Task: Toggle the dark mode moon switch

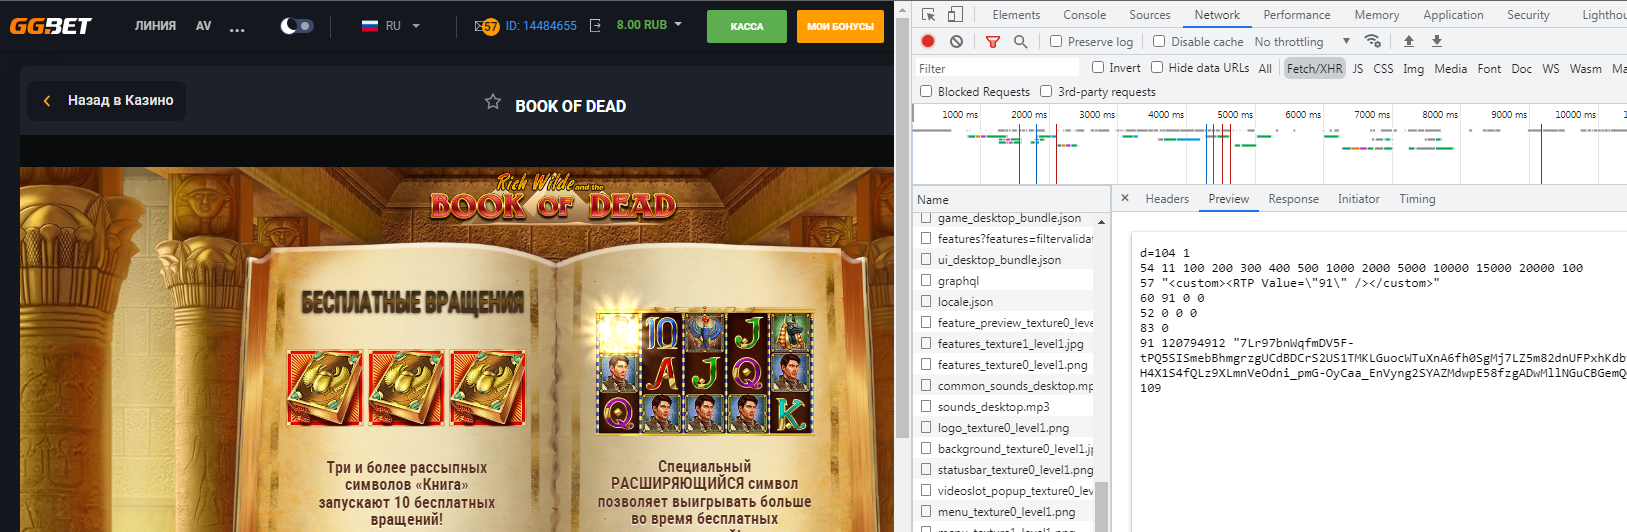Action: coord(297,26)
